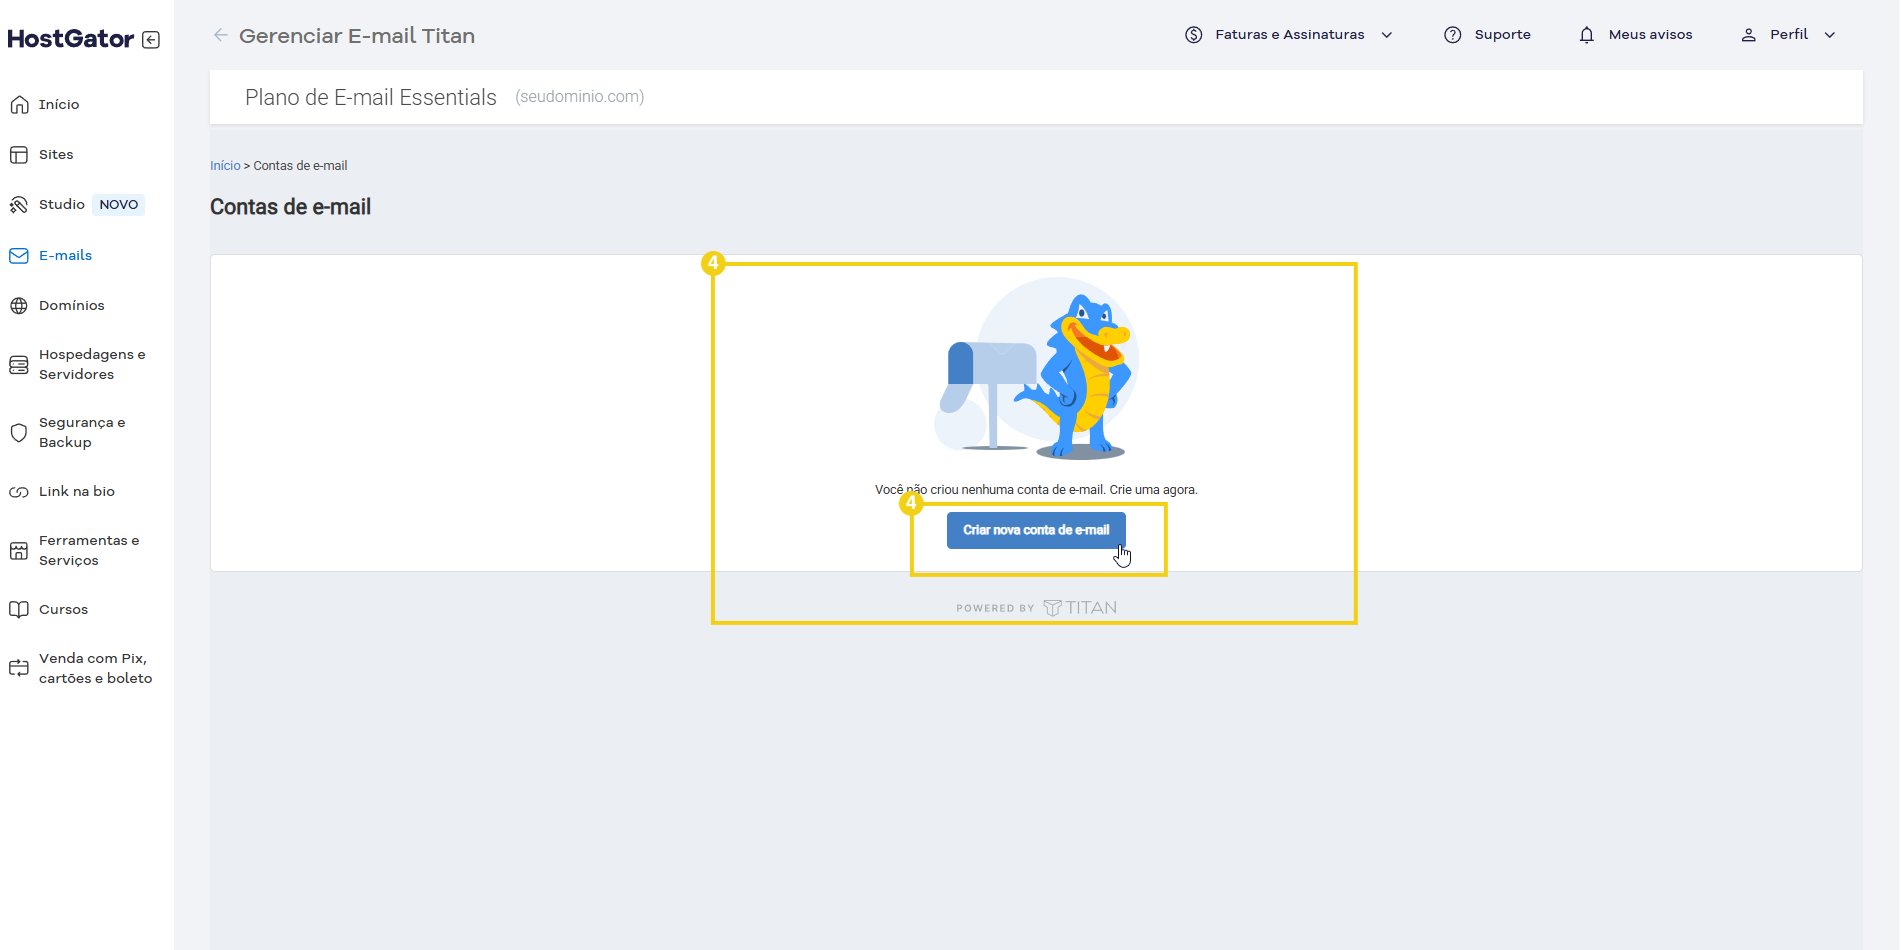
Task: Click the E-mails envelope icon
Action: [19, 256]
